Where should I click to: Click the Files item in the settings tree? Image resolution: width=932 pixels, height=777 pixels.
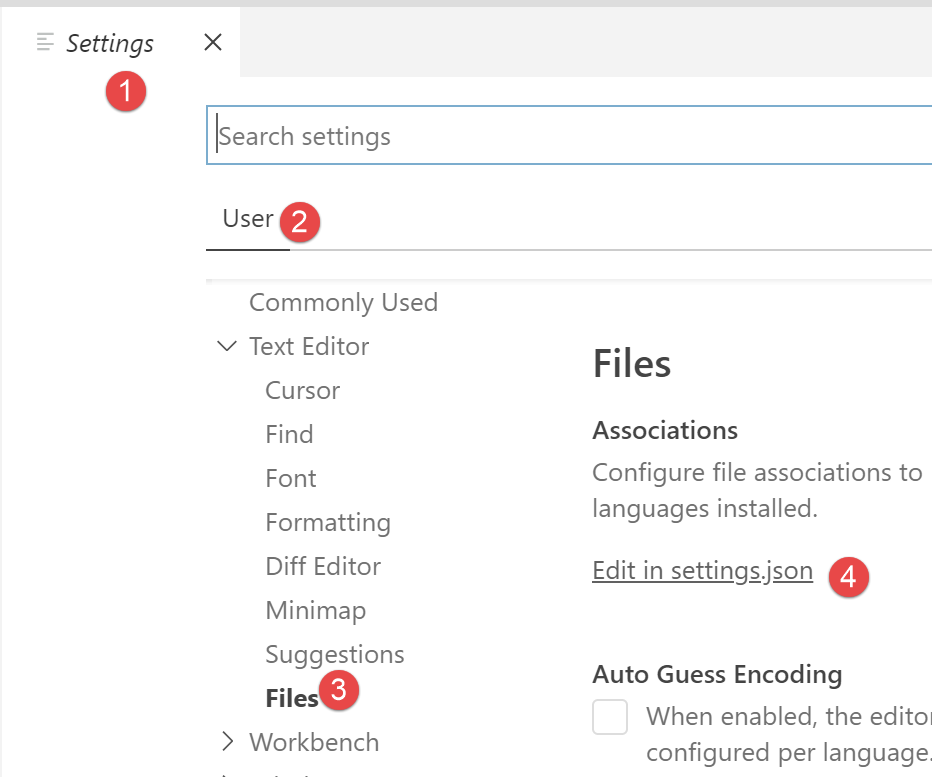click(x=291, y=698)
